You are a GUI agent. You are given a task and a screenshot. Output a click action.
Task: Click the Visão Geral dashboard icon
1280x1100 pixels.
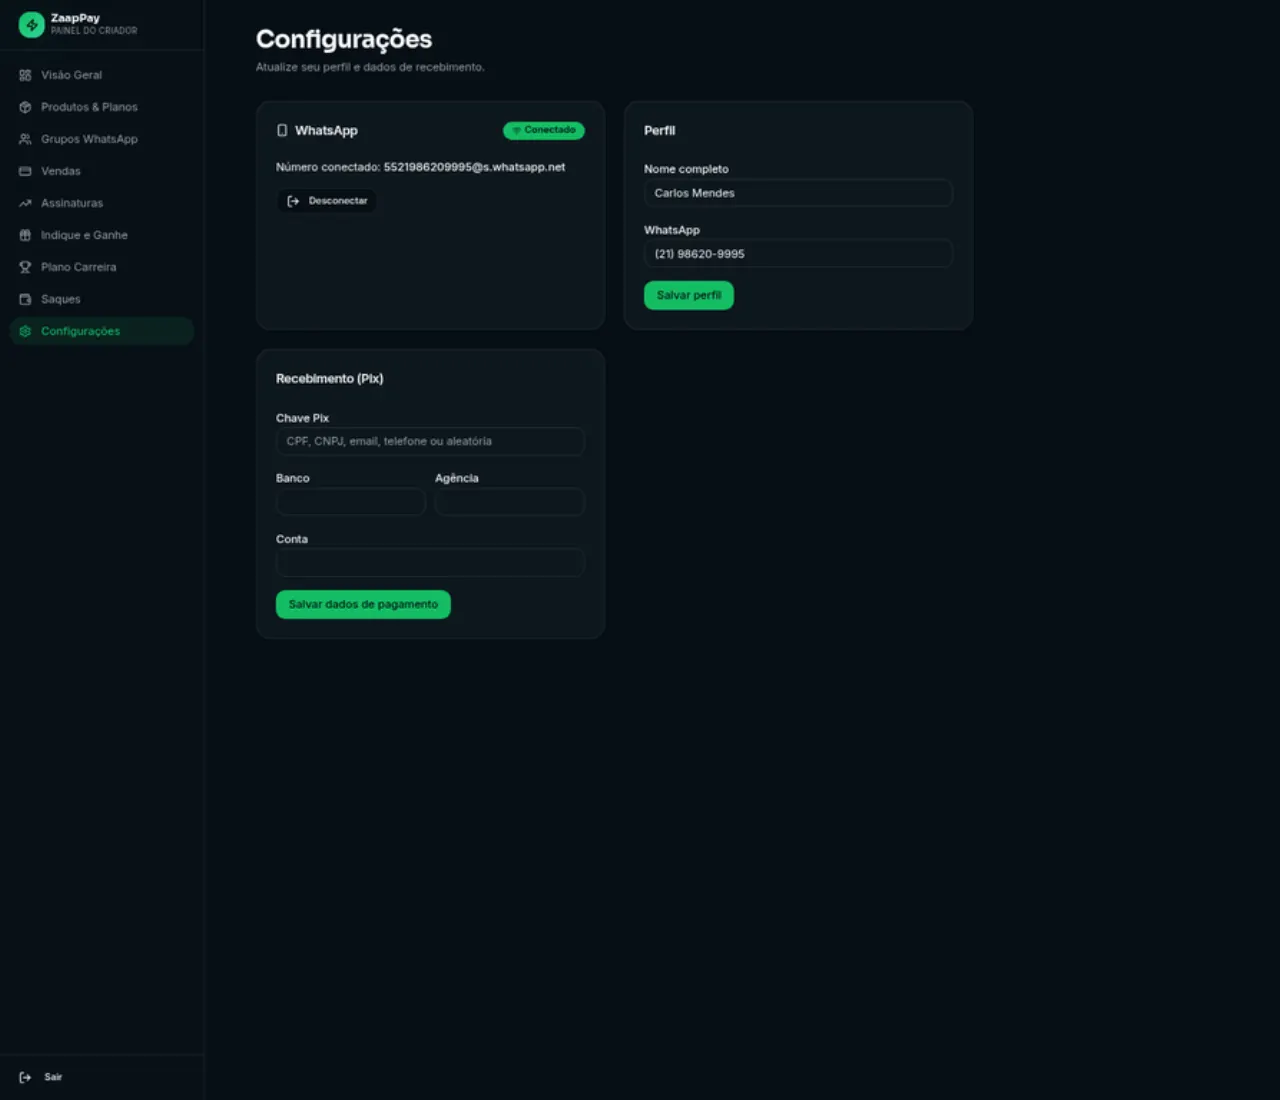pos(25,75)
